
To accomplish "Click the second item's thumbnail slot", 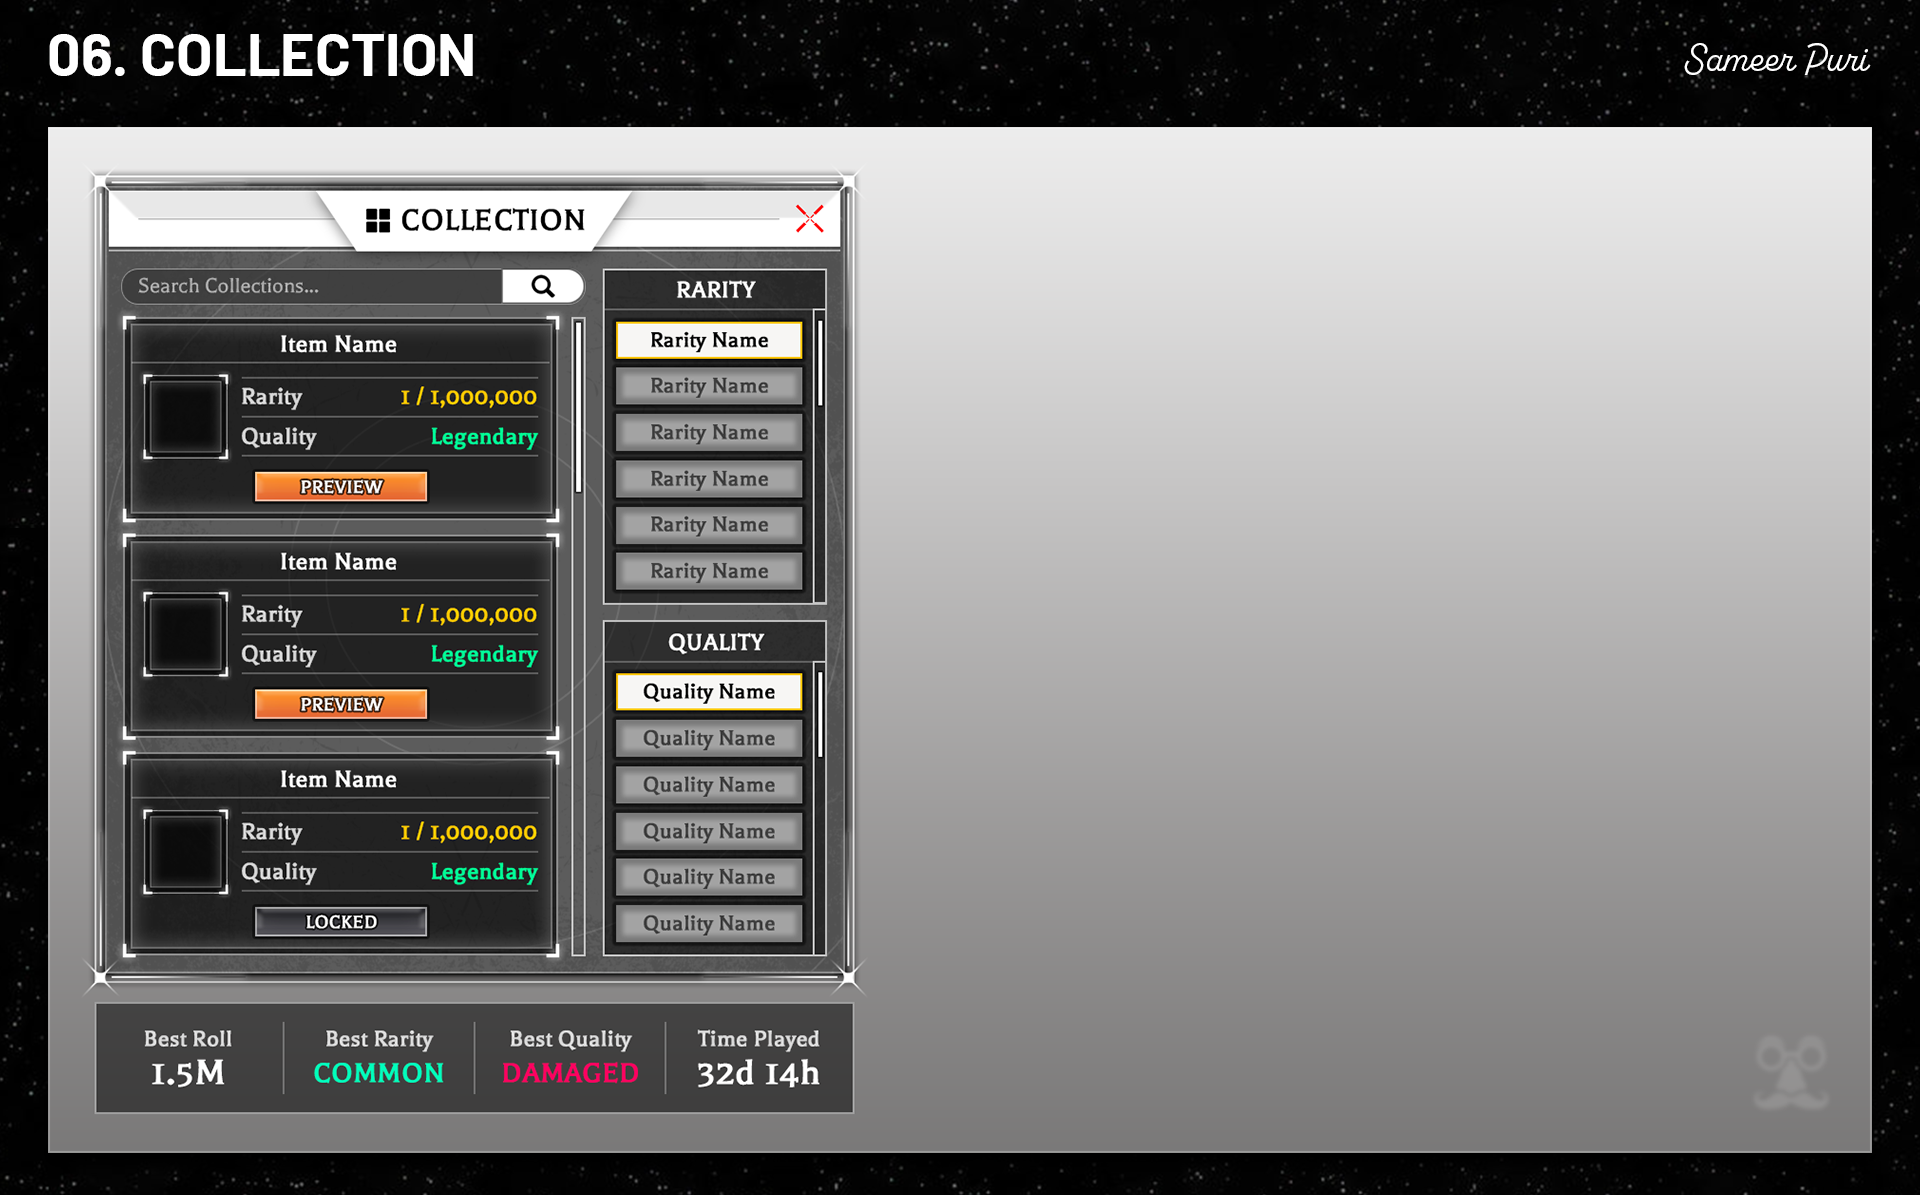I will [x=186, y=634].
